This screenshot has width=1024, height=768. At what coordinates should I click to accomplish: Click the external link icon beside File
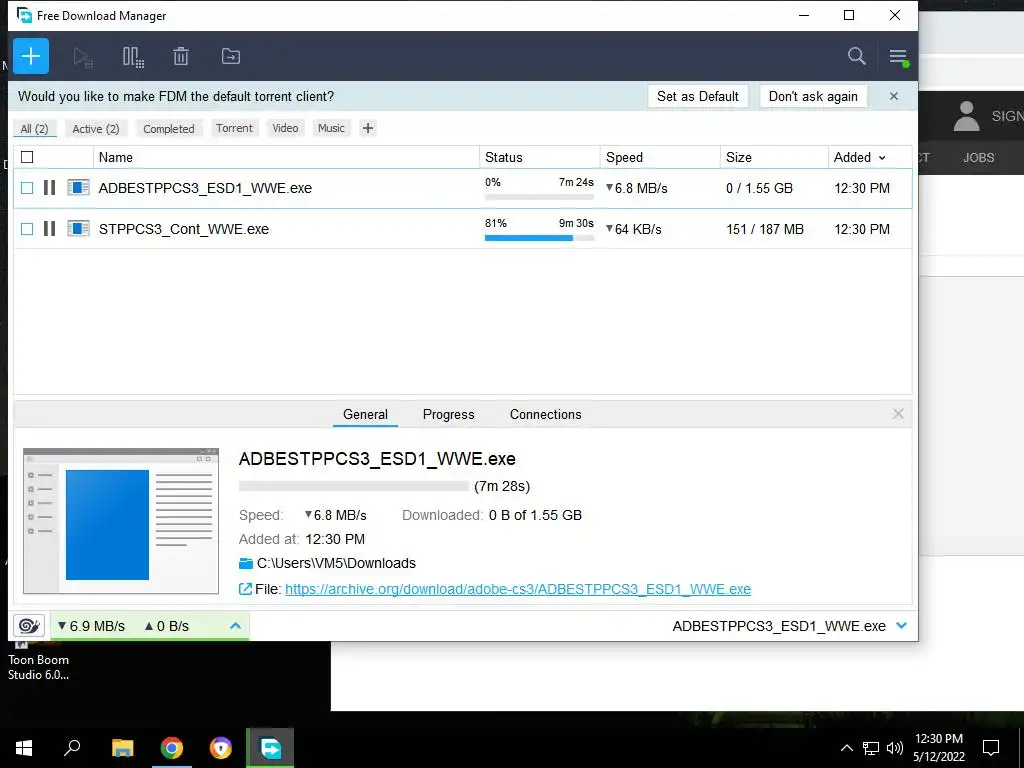[x=245, y=589]
